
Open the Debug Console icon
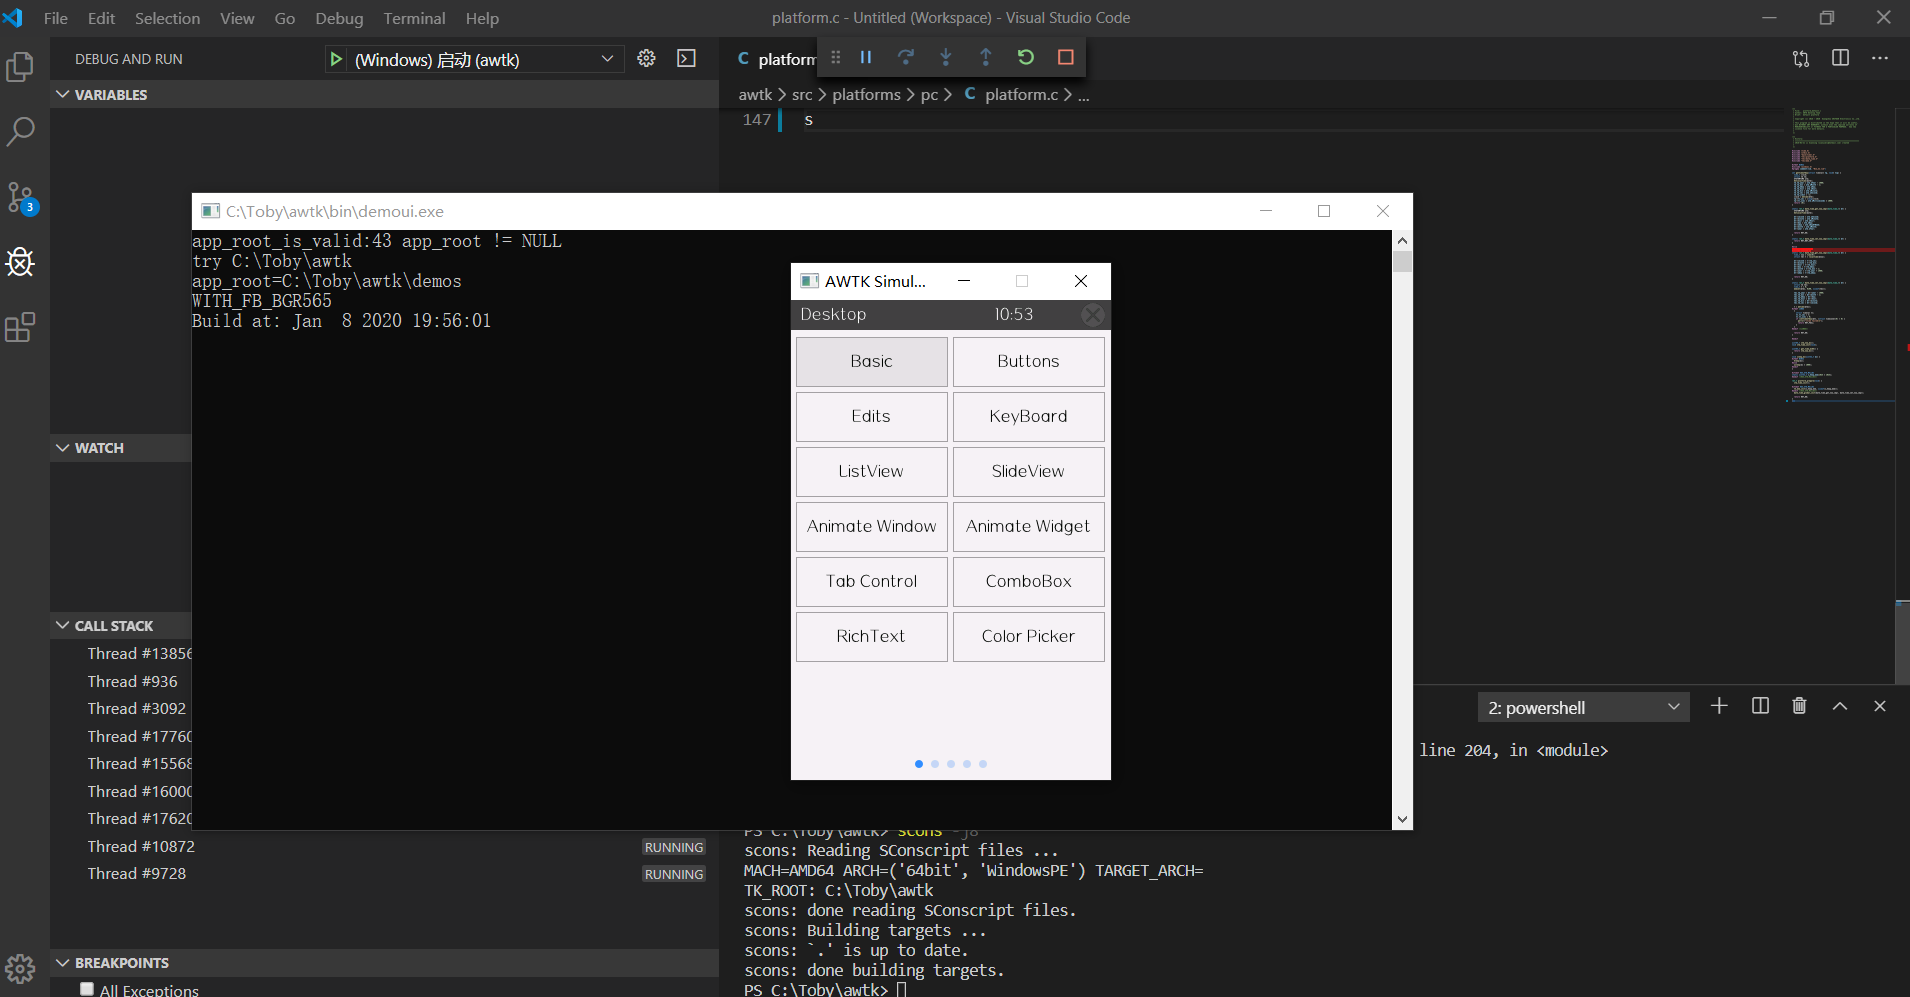pyautogui.click(x=686, y=58)
